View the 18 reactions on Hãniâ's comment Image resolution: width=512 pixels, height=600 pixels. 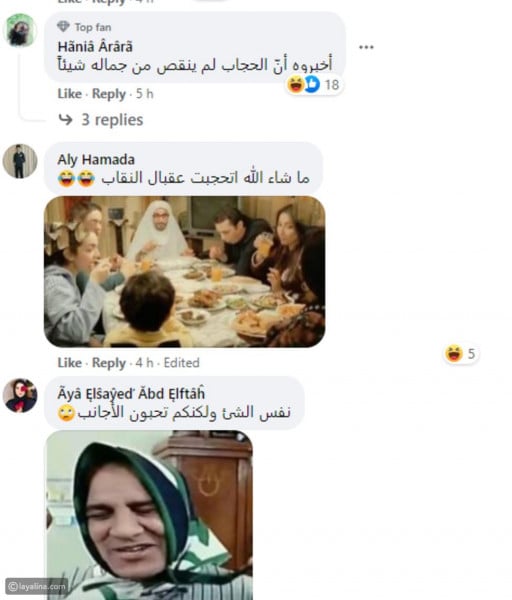[x=313, y=85]
